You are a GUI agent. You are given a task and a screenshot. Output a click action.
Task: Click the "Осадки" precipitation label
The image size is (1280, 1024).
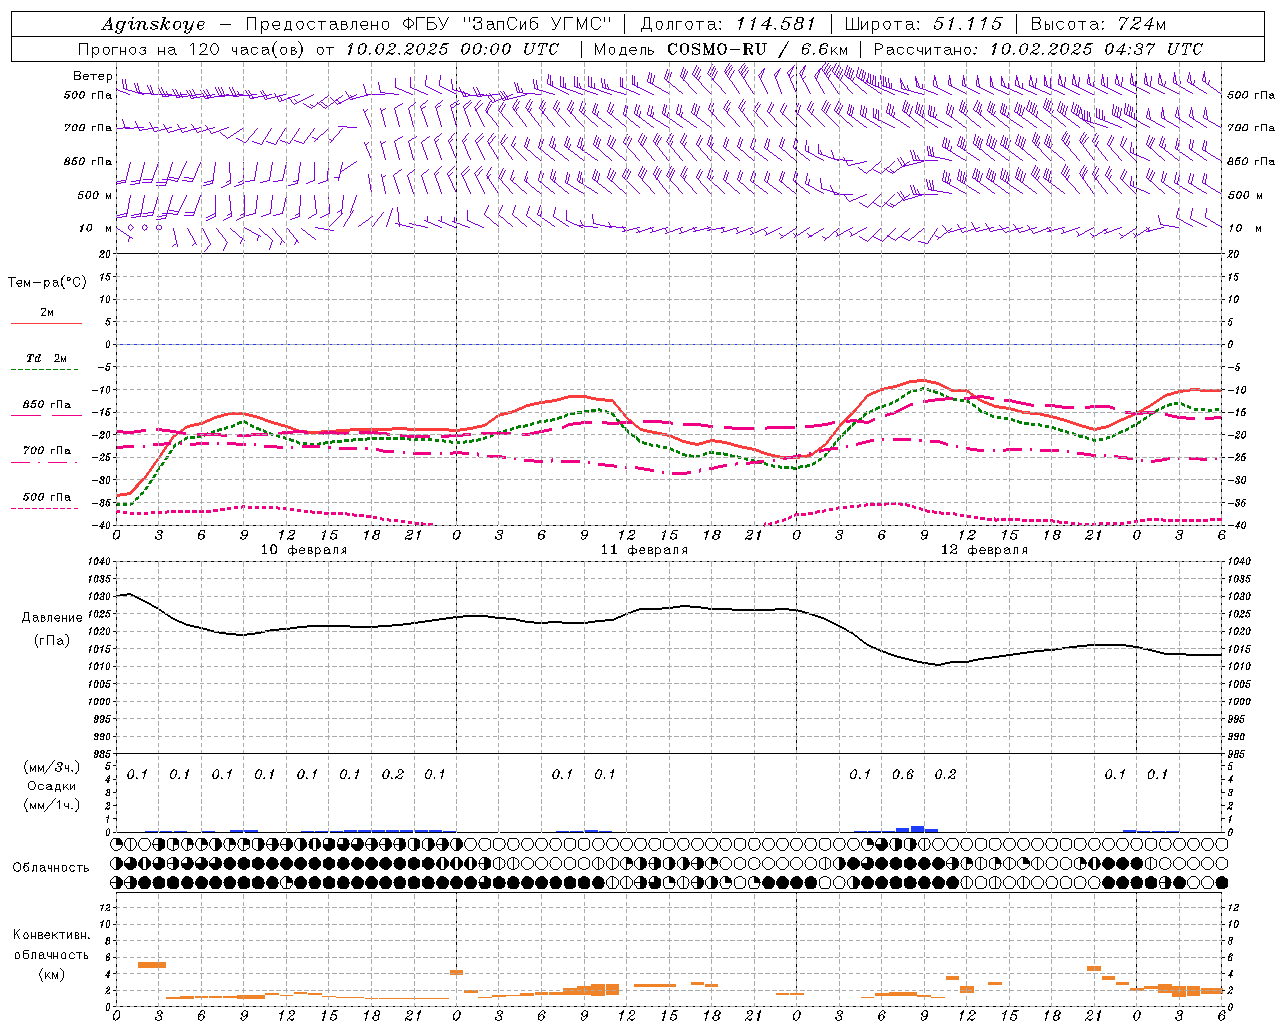(x=51, y=786)
